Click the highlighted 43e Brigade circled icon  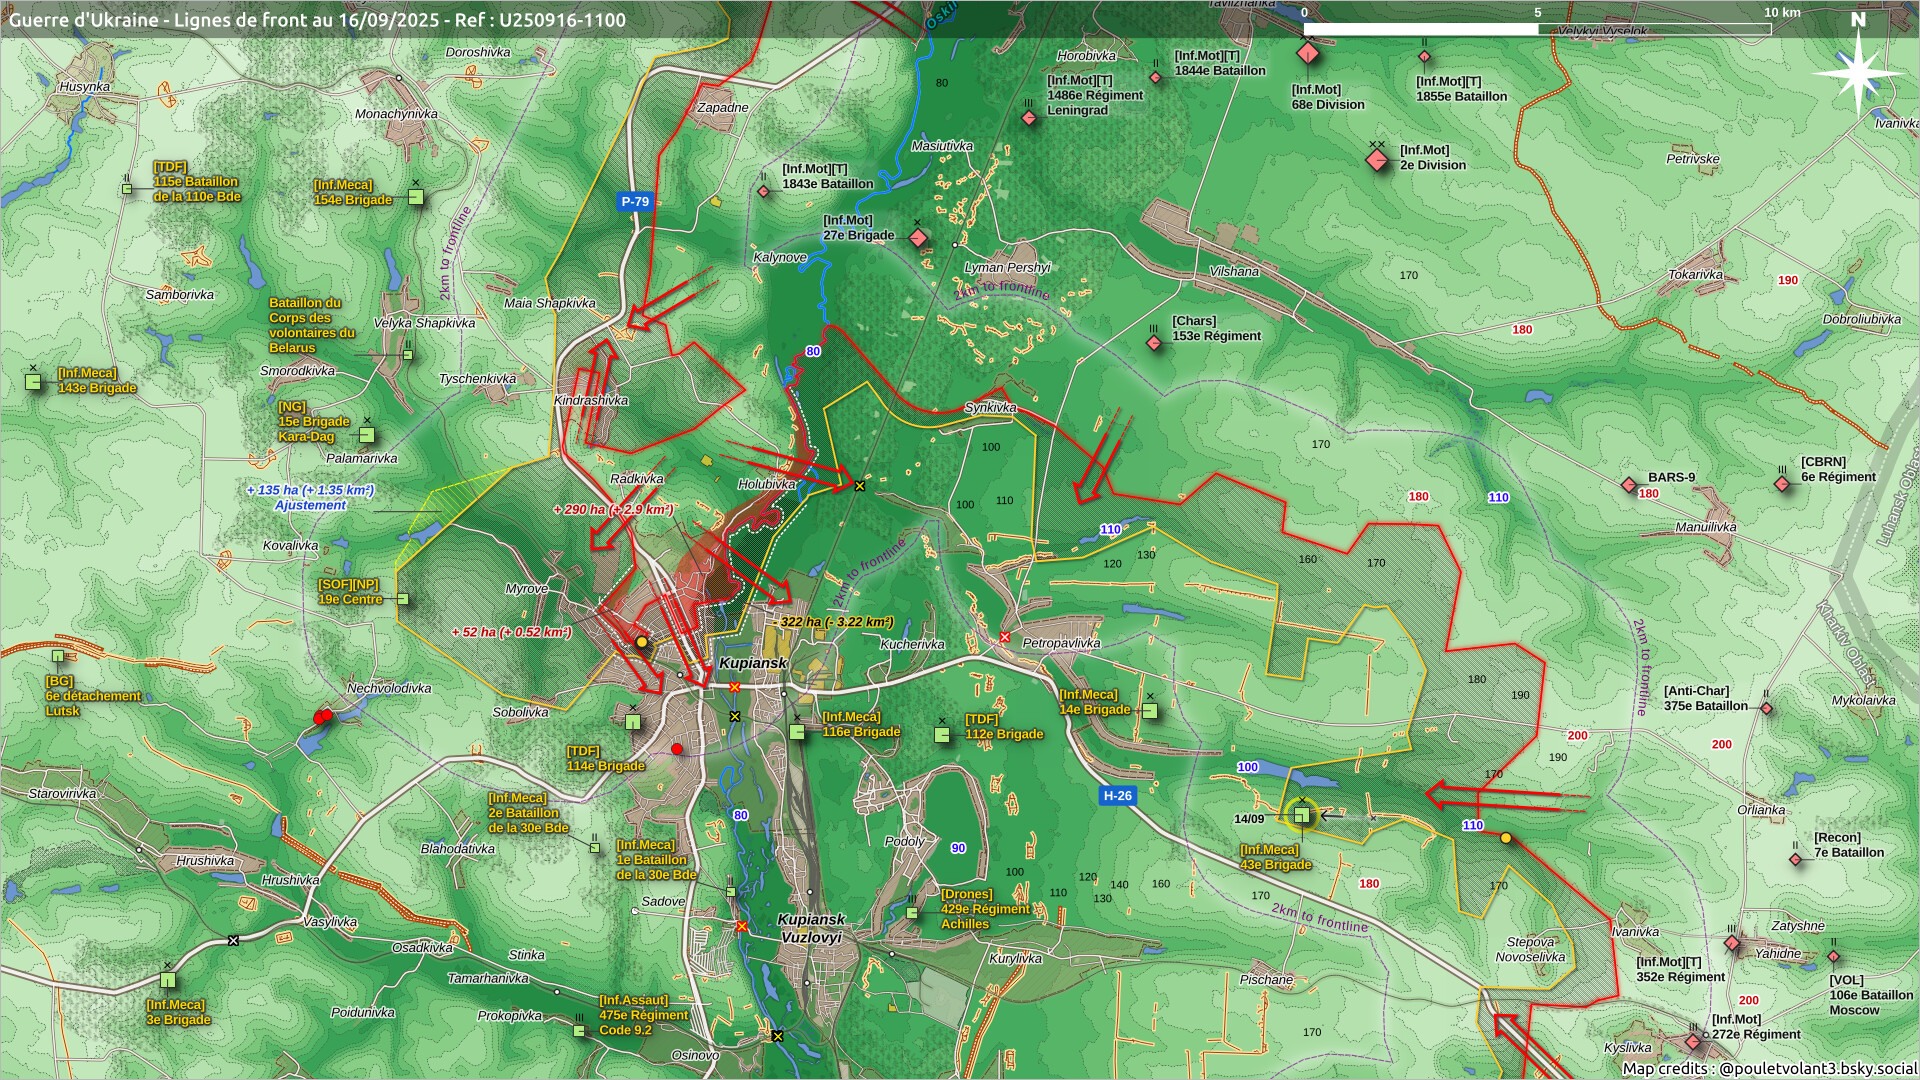(1301, 816)
